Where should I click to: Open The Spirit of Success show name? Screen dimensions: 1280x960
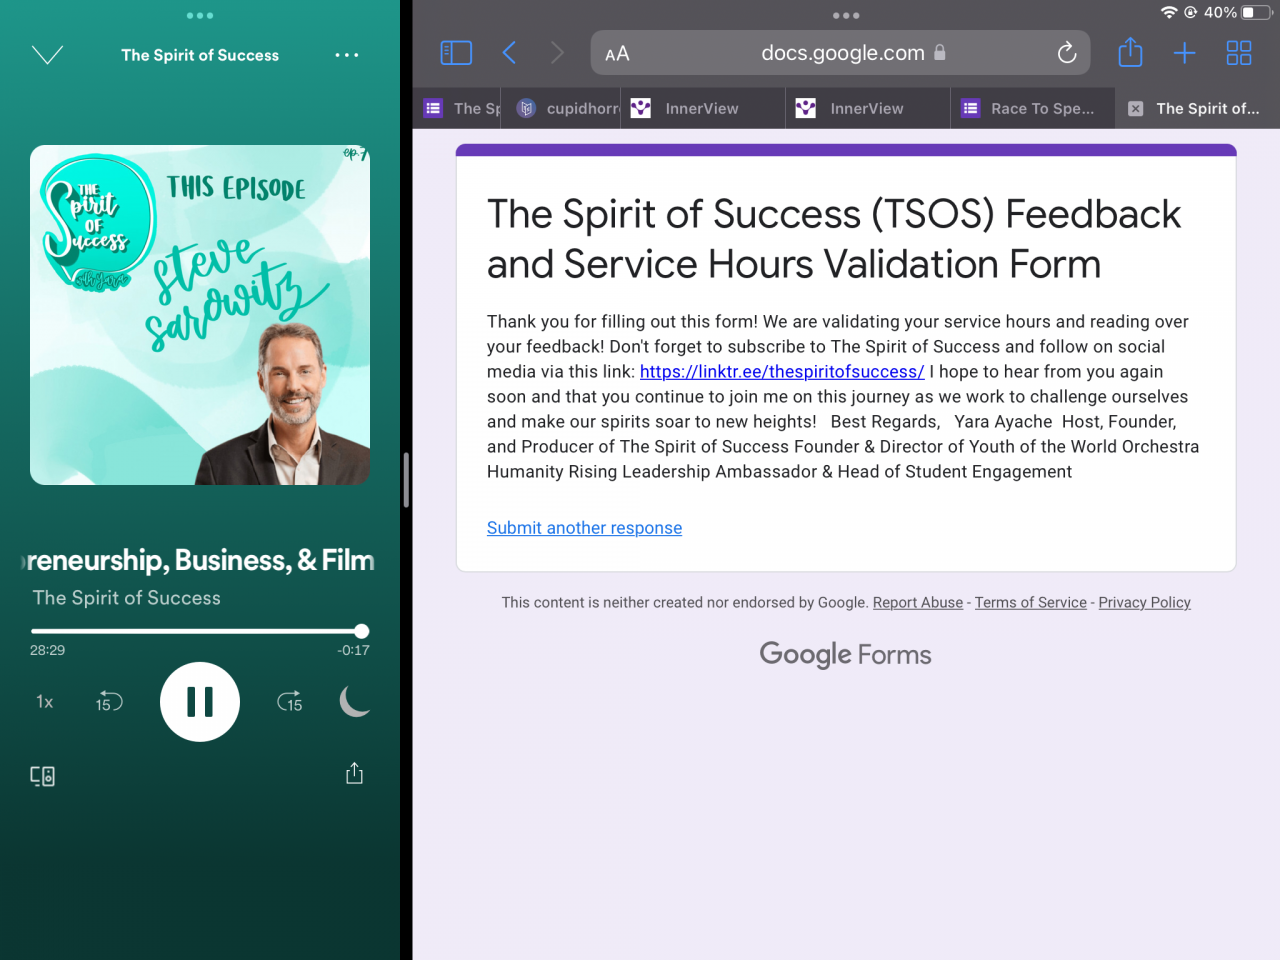click(x=127, y=598)
